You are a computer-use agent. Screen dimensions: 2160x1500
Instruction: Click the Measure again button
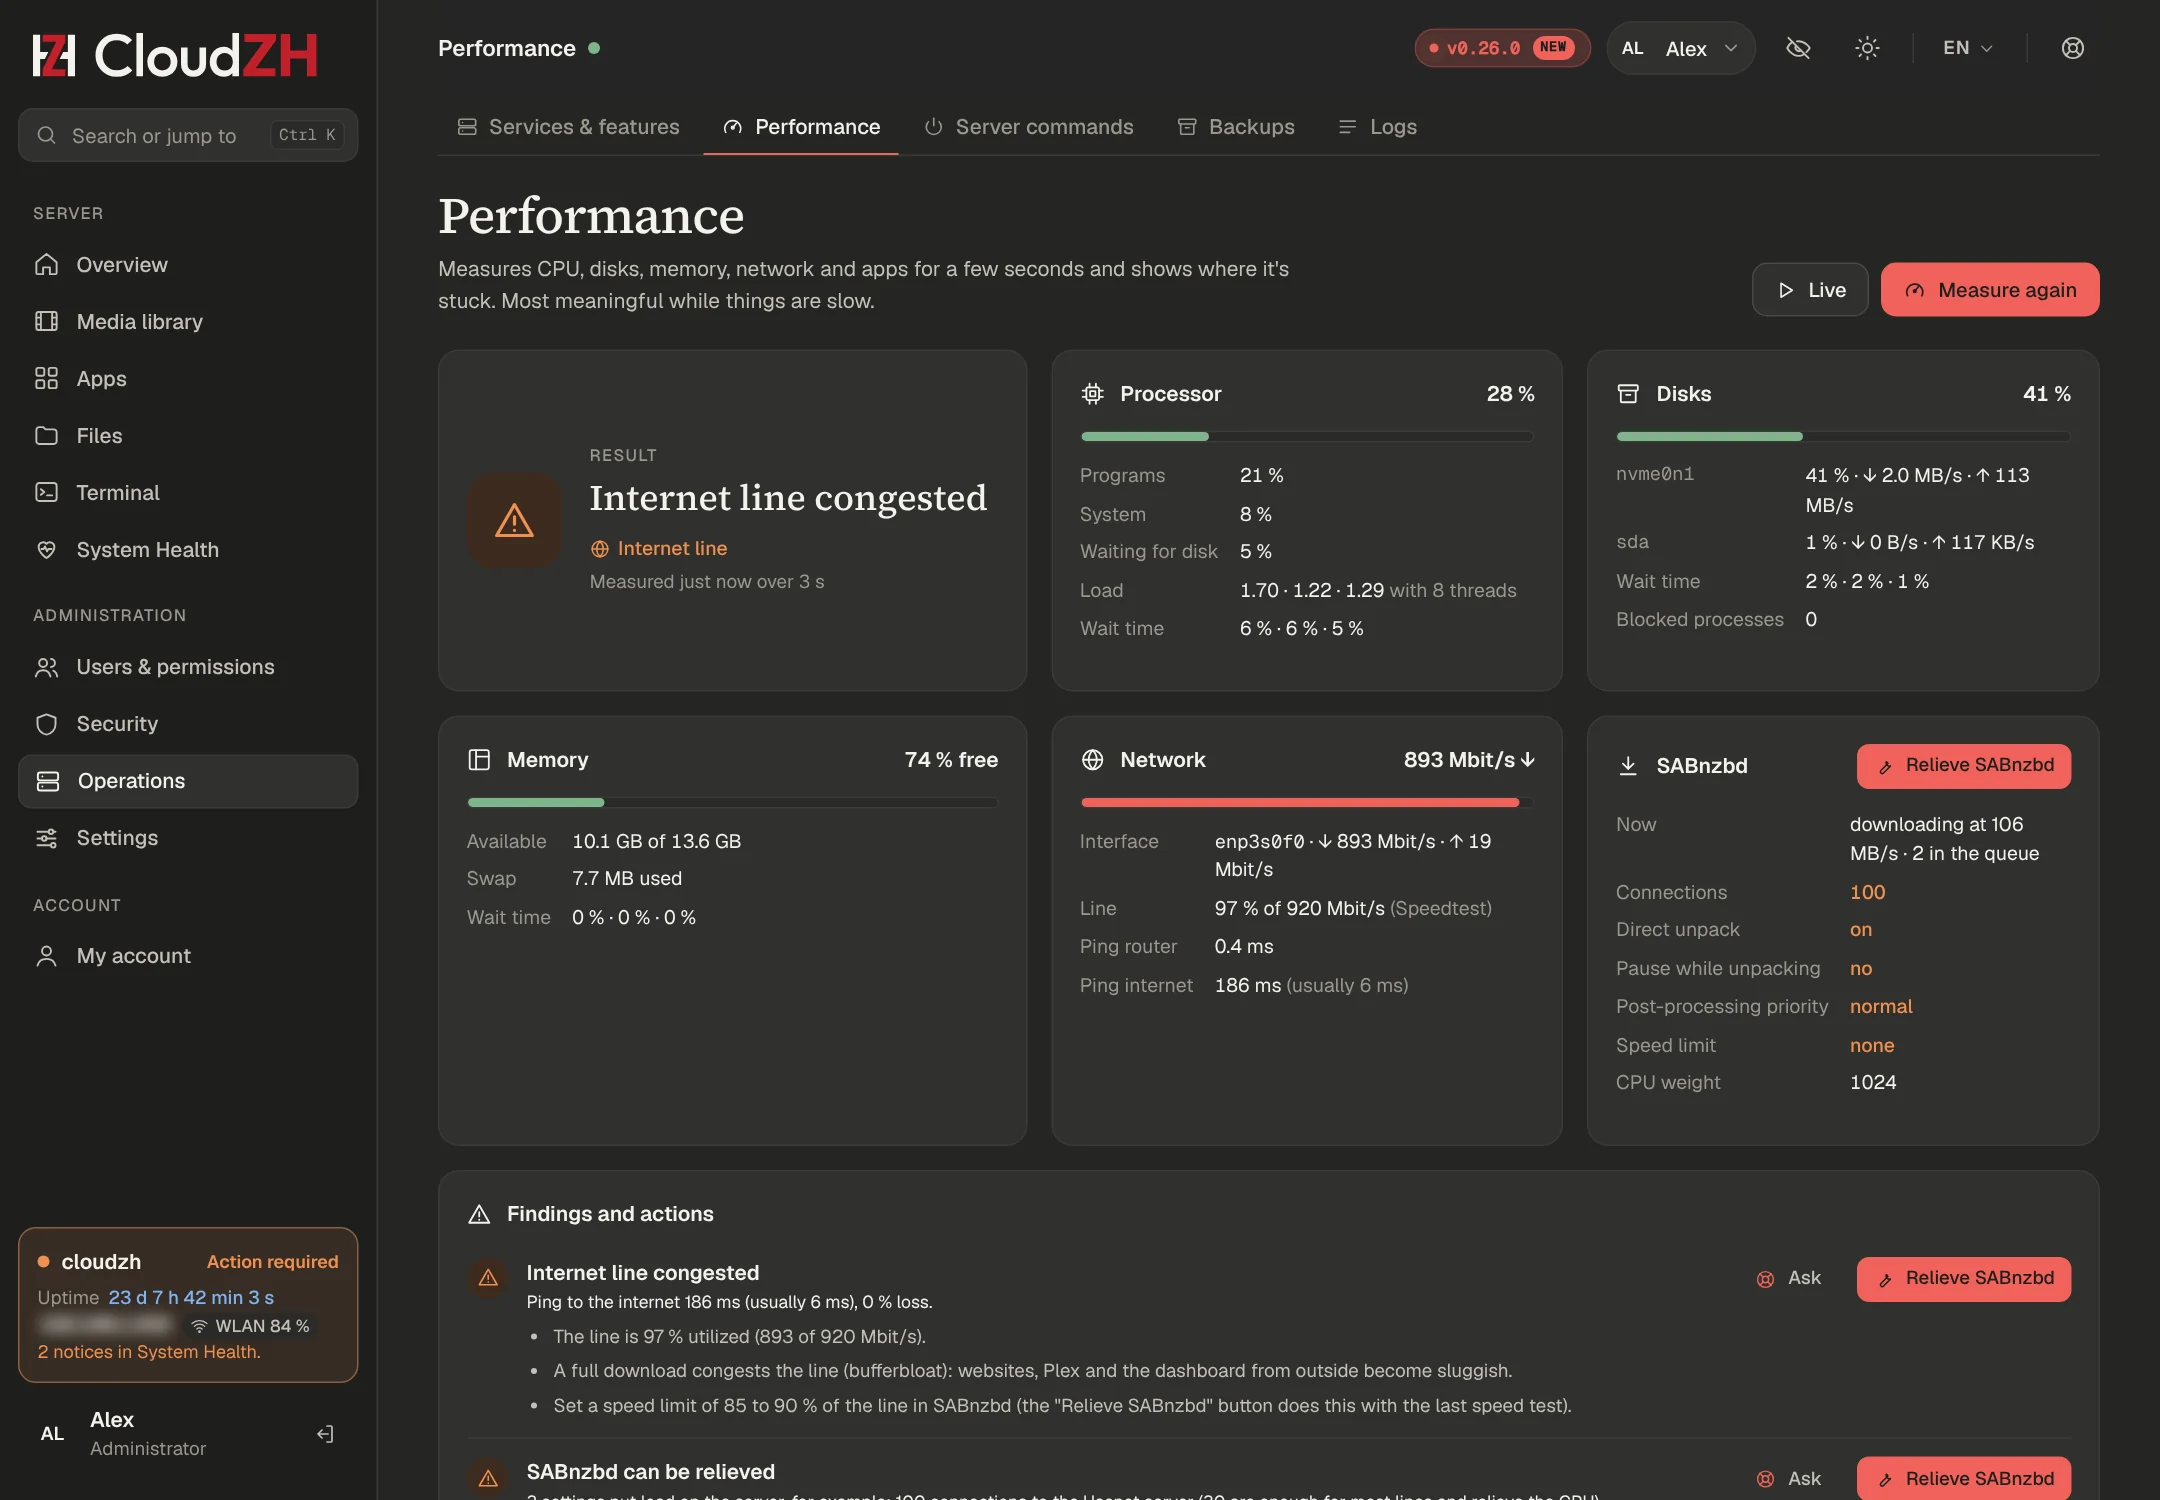coord(1990,290)
